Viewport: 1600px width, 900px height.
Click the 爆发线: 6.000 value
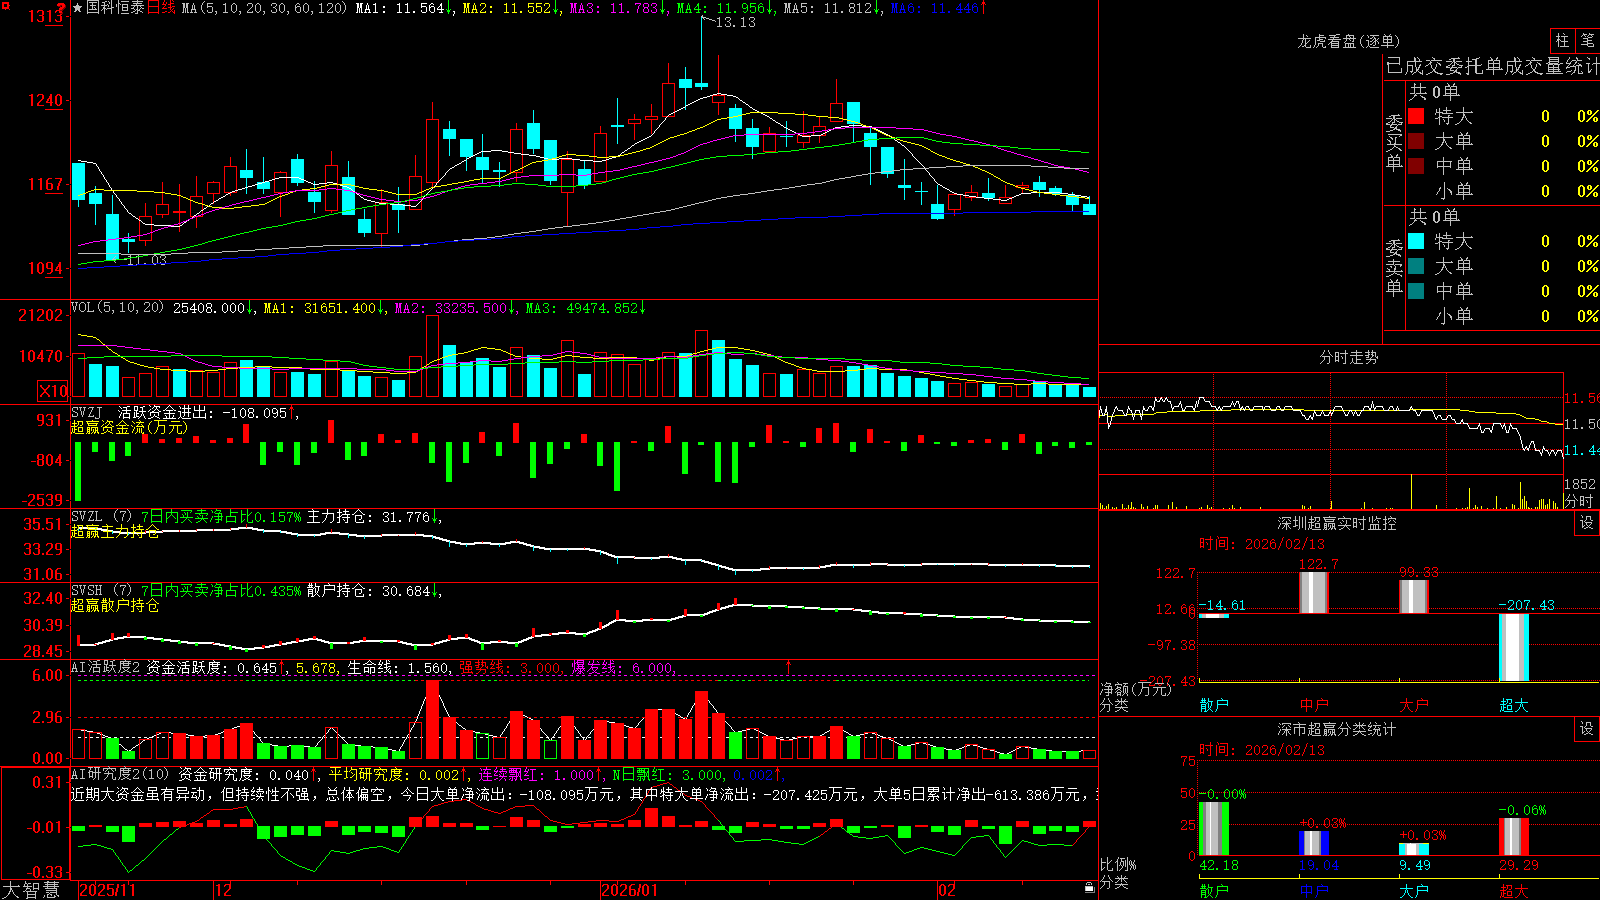622,668
